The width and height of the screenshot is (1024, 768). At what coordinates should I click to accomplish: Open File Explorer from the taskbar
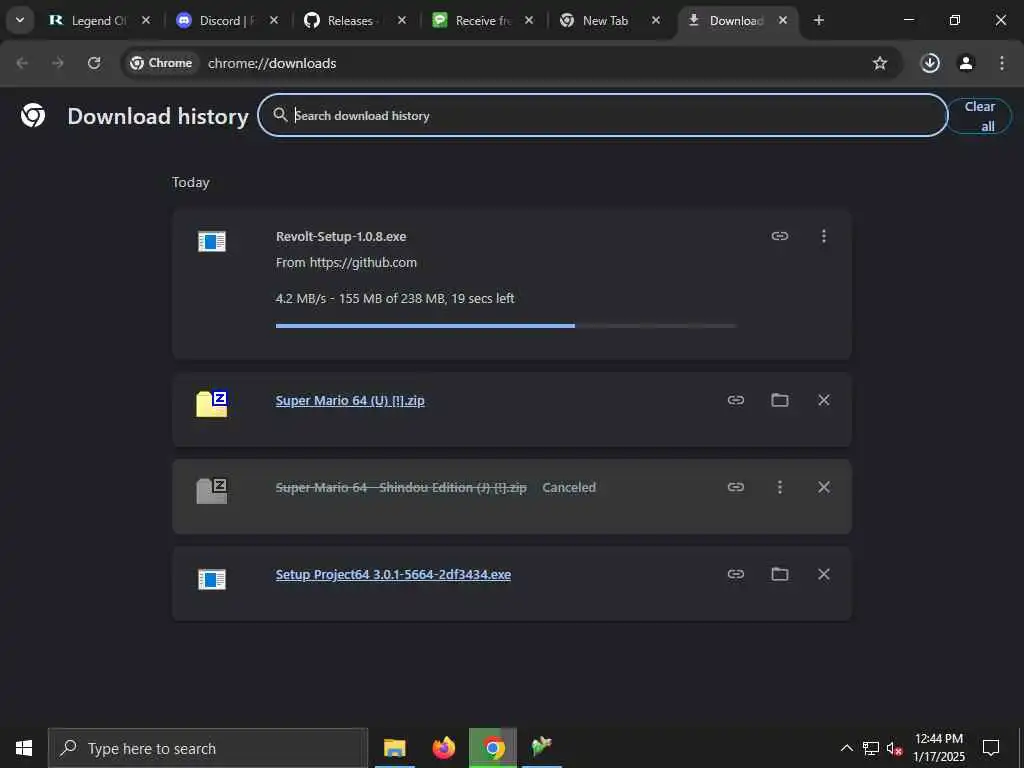click(x=394, y=747)
